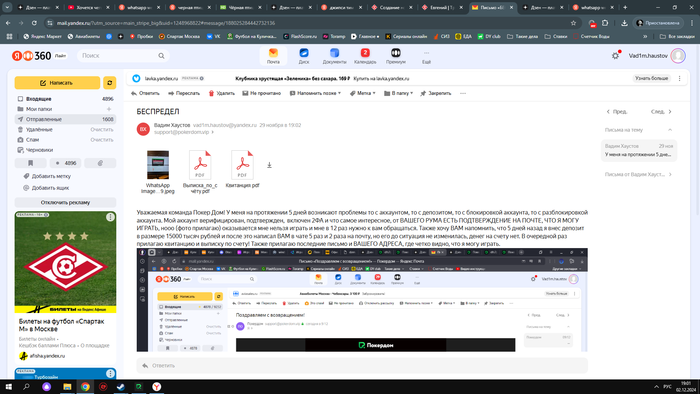Open the Документы service icon
Screen dimensions: 700x394
[x=334, y=56]
